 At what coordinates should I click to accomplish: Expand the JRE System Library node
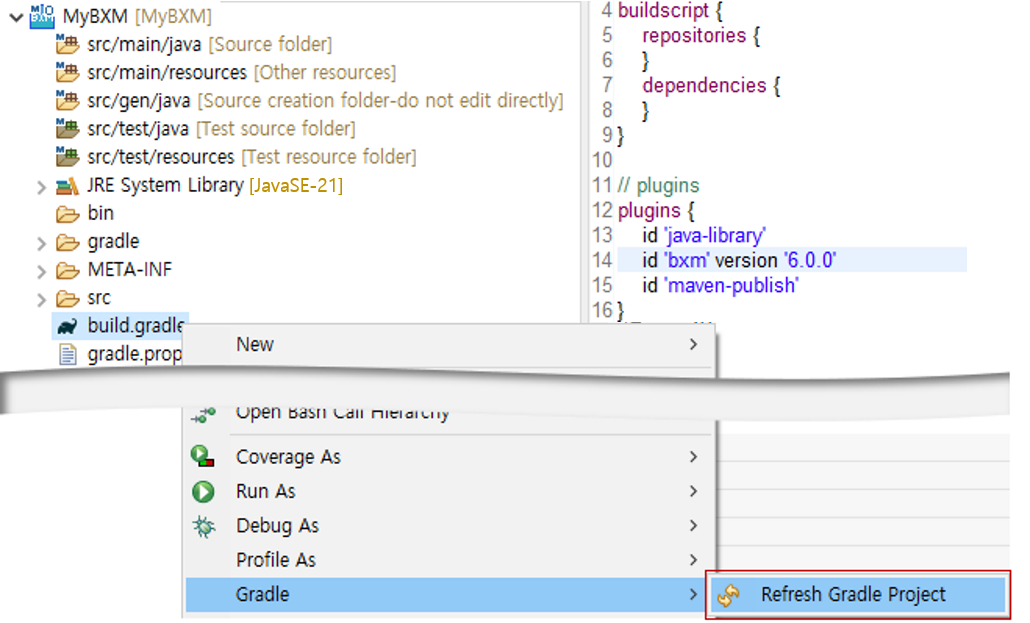(x=41, y=186)
